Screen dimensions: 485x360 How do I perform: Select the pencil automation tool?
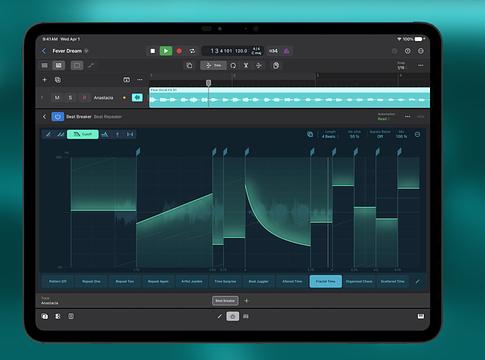[x=91, y=65]
